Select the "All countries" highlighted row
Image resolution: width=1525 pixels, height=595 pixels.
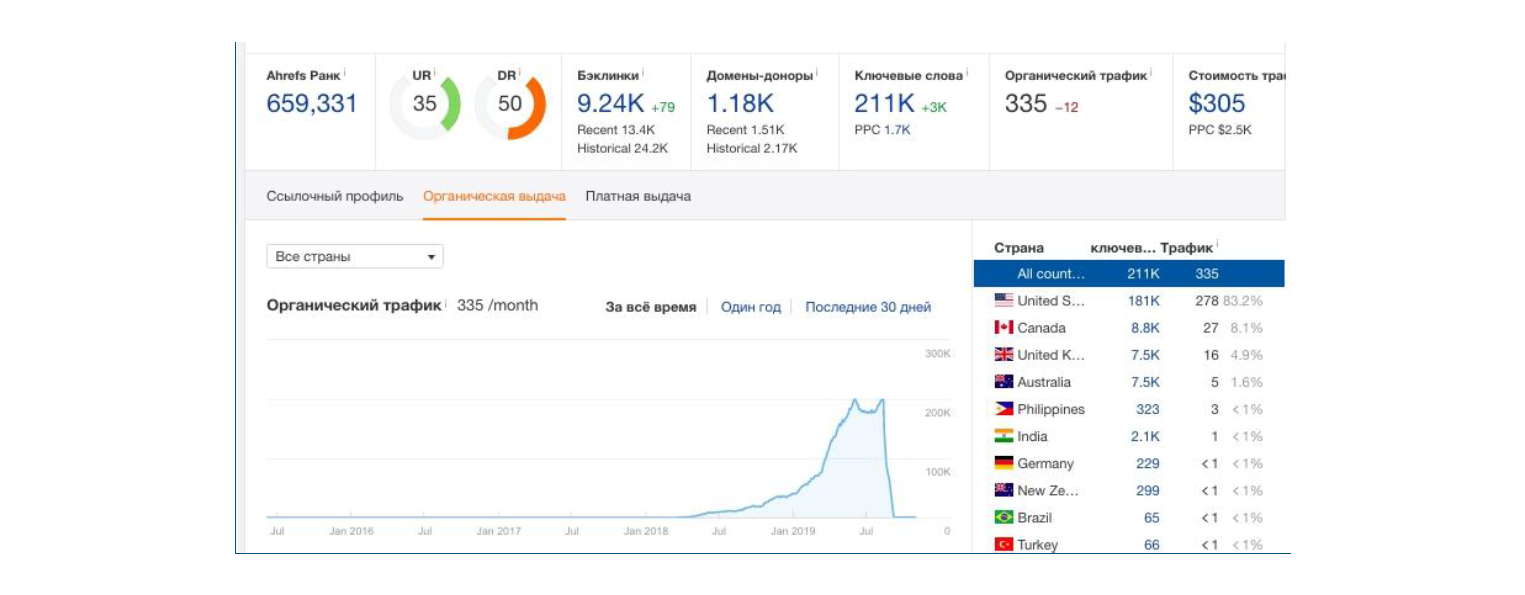click(x=1128, y=274)
